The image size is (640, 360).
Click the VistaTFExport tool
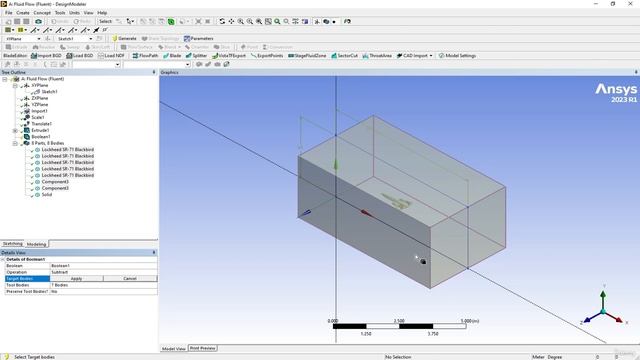pos(229,56)
